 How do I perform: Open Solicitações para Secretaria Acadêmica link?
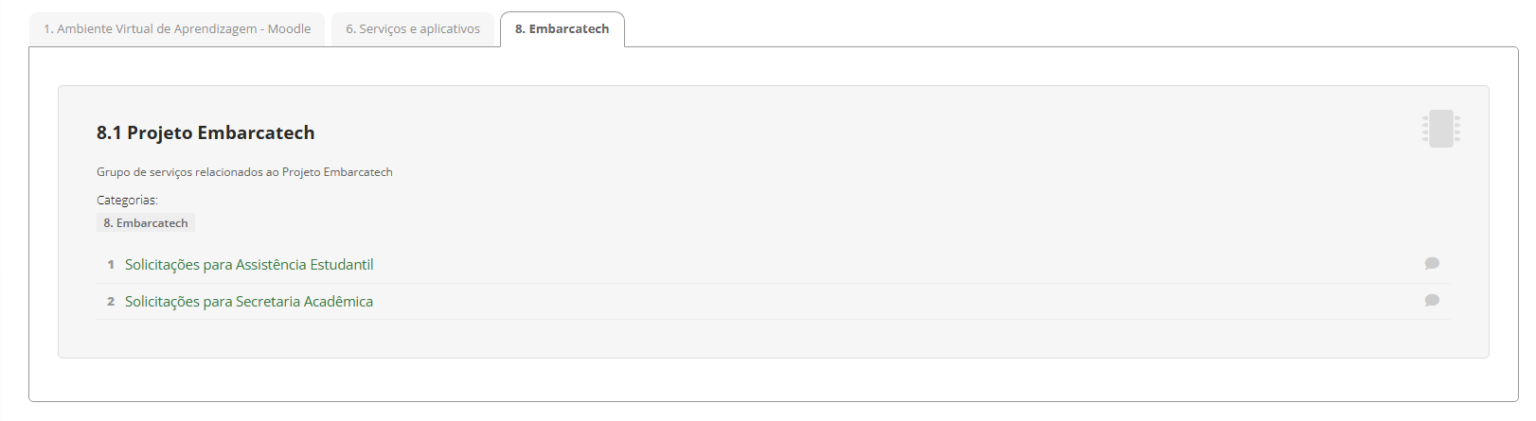(x=249, y=301)
